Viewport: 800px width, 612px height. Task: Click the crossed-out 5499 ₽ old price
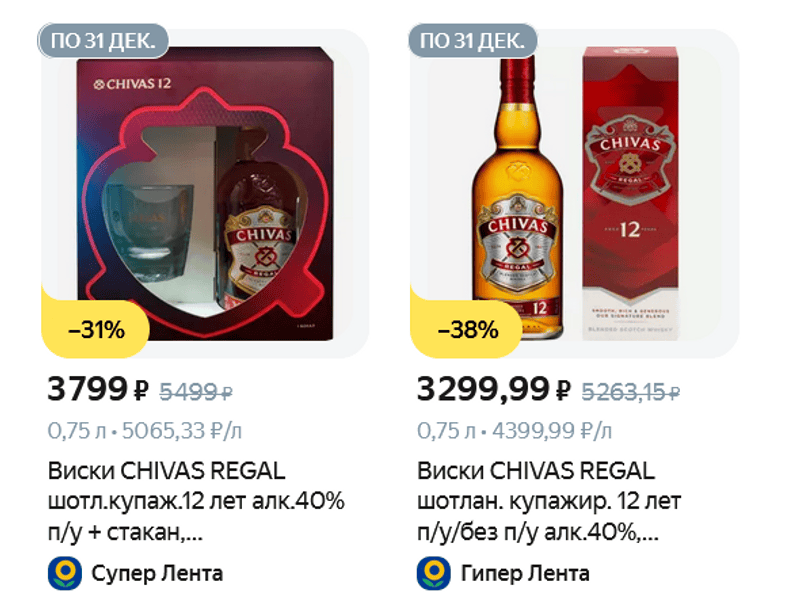[196, 392]
